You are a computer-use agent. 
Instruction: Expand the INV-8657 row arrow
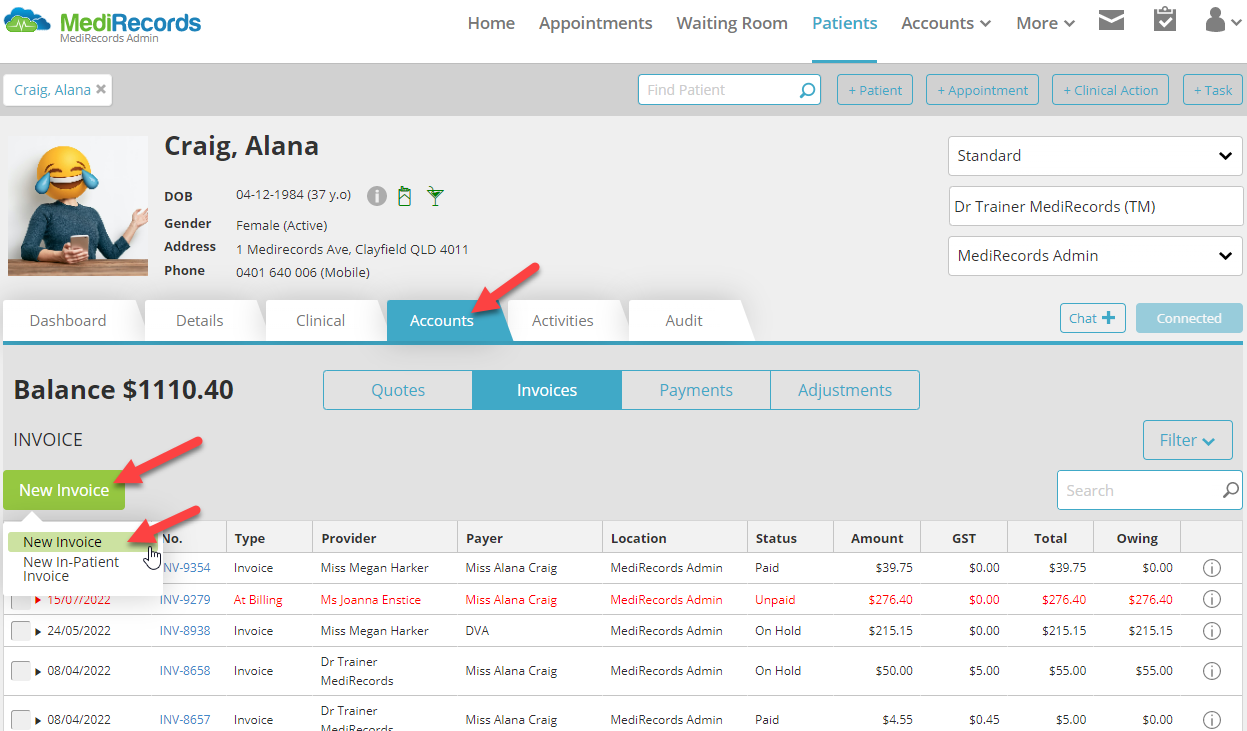(38, 720)
